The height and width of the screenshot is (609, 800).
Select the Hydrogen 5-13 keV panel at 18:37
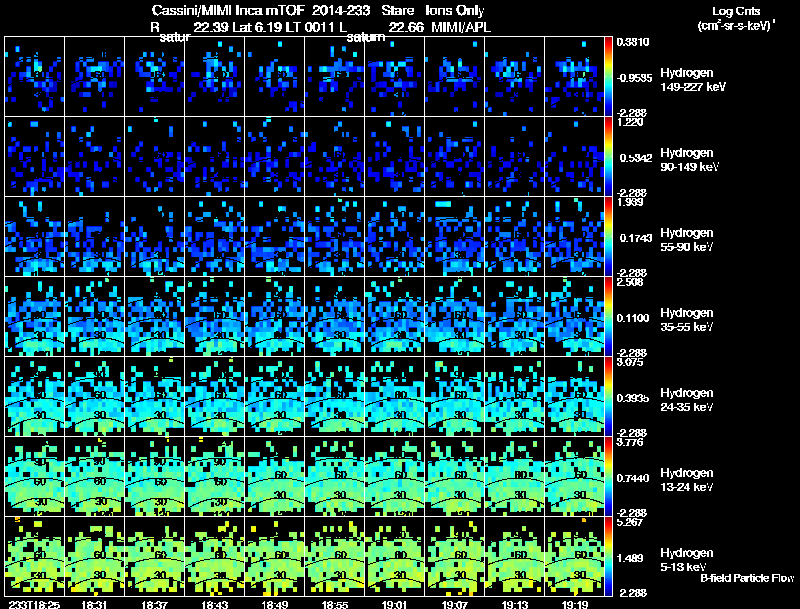pyautogui.click(x=155, y=556)
